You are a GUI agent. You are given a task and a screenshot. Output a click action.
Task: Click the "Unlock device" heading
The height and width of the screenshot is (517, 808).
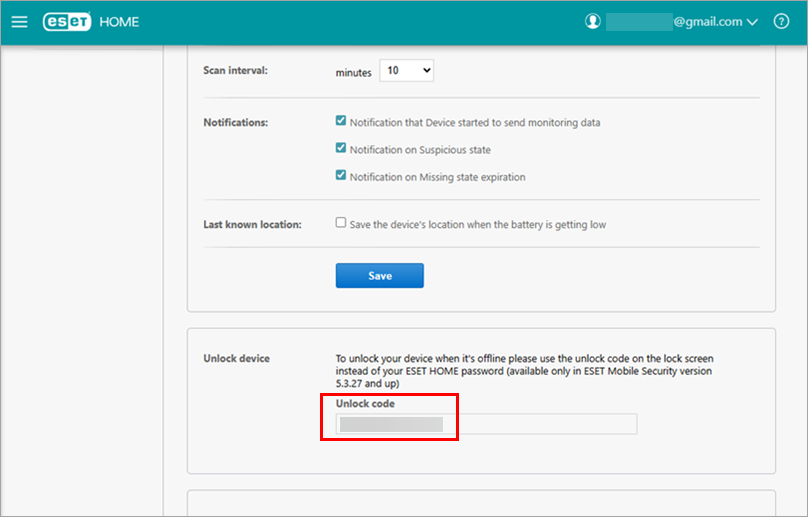click(x=237, y=358)
